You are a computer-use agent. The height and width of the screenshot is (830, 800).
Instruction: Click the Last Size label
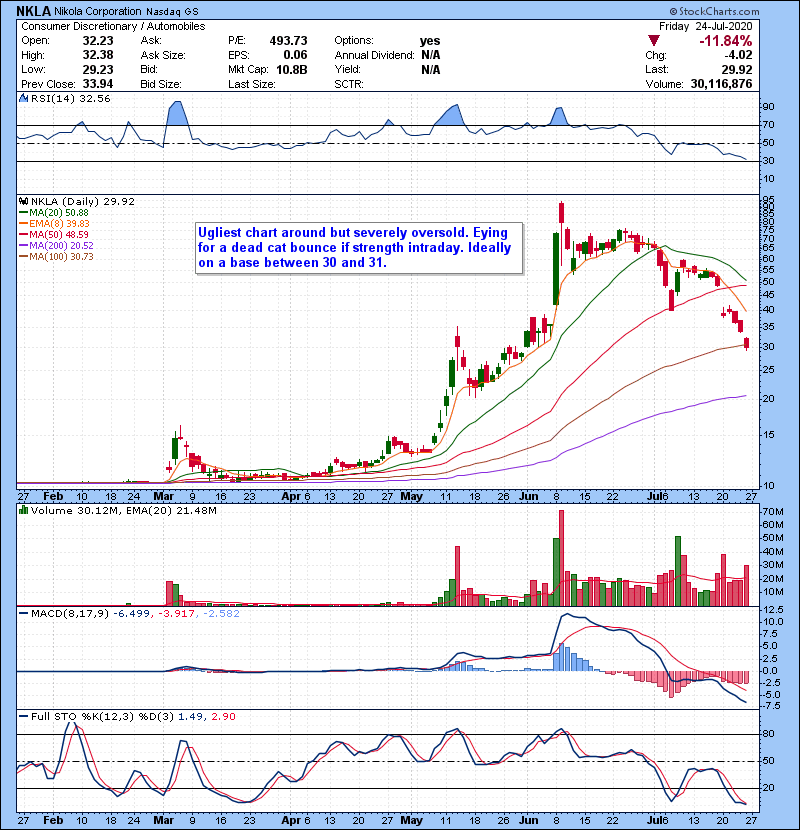tap(251, 84)
